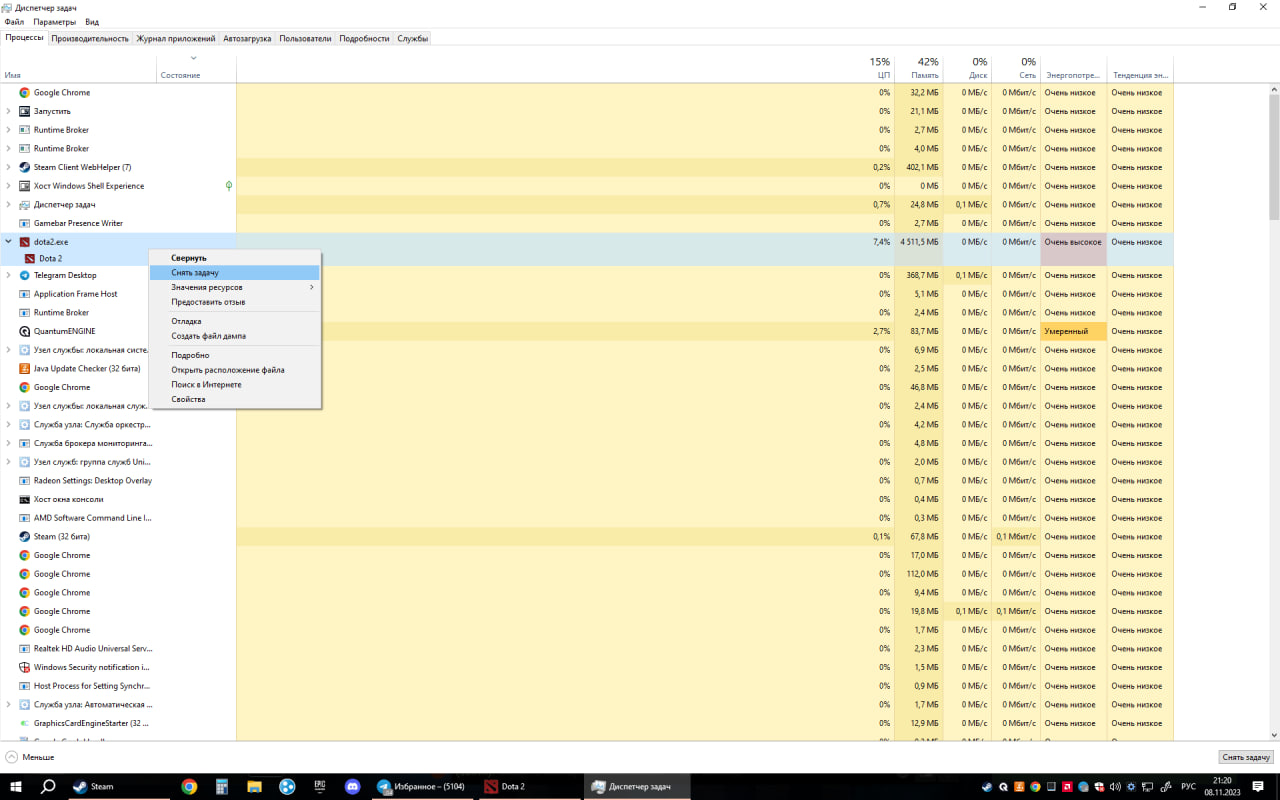Viewport: 1280px width, 800px height.
Task: Open the Файл menu
Action: click(x=14, y=21)
